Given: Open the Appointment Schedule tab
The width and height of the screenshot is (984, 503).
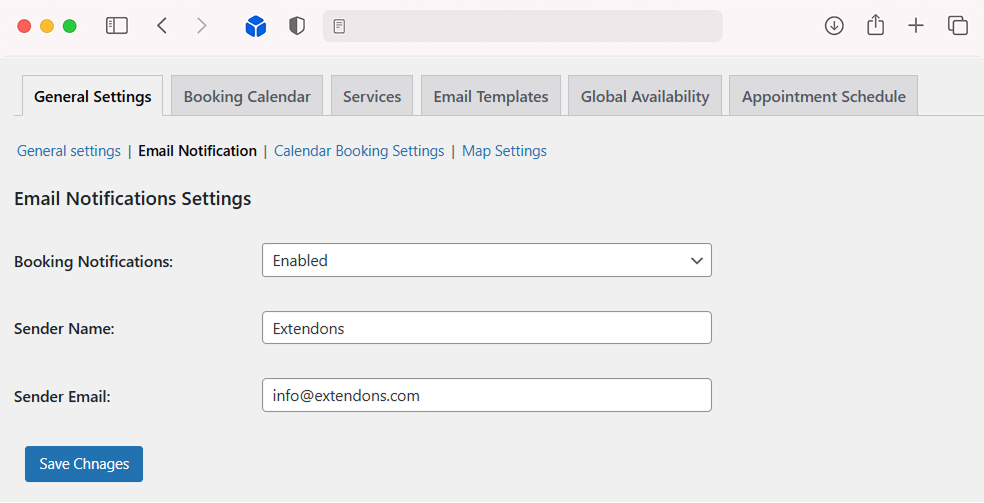Looking at the screenshot, I should click(x=823, y=97).
